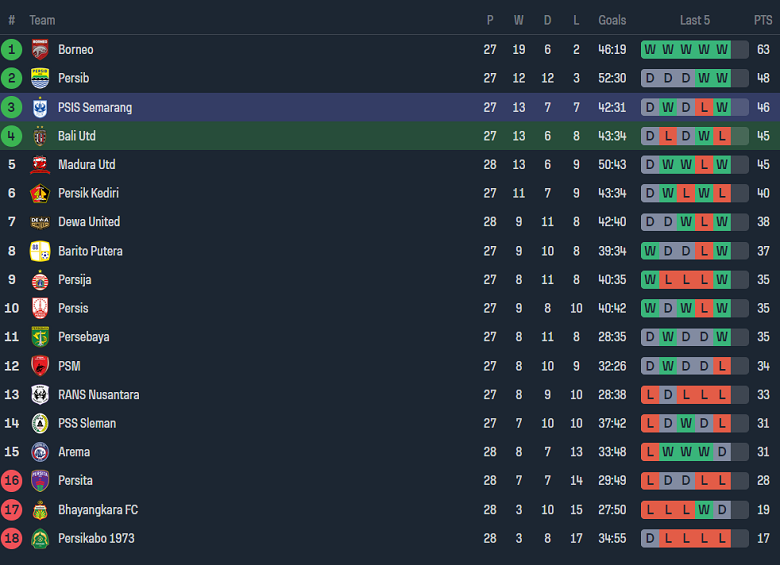Select the RANS Nusantara team name
Viewport: 780px width, 565px height.
pos(98,395)
